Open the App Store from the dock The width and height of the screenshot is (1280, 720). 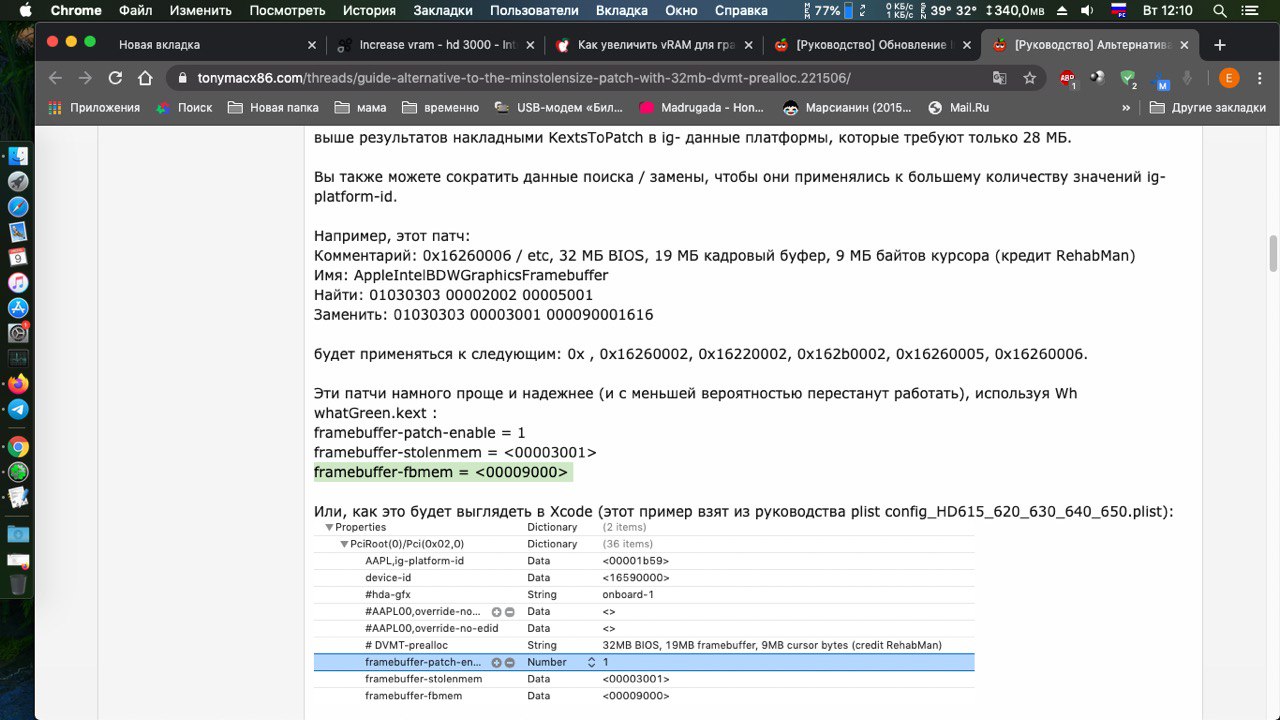pos(18,308)
